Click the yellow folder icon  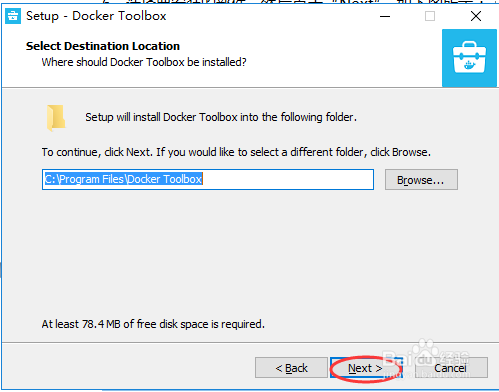pos(56,118)
